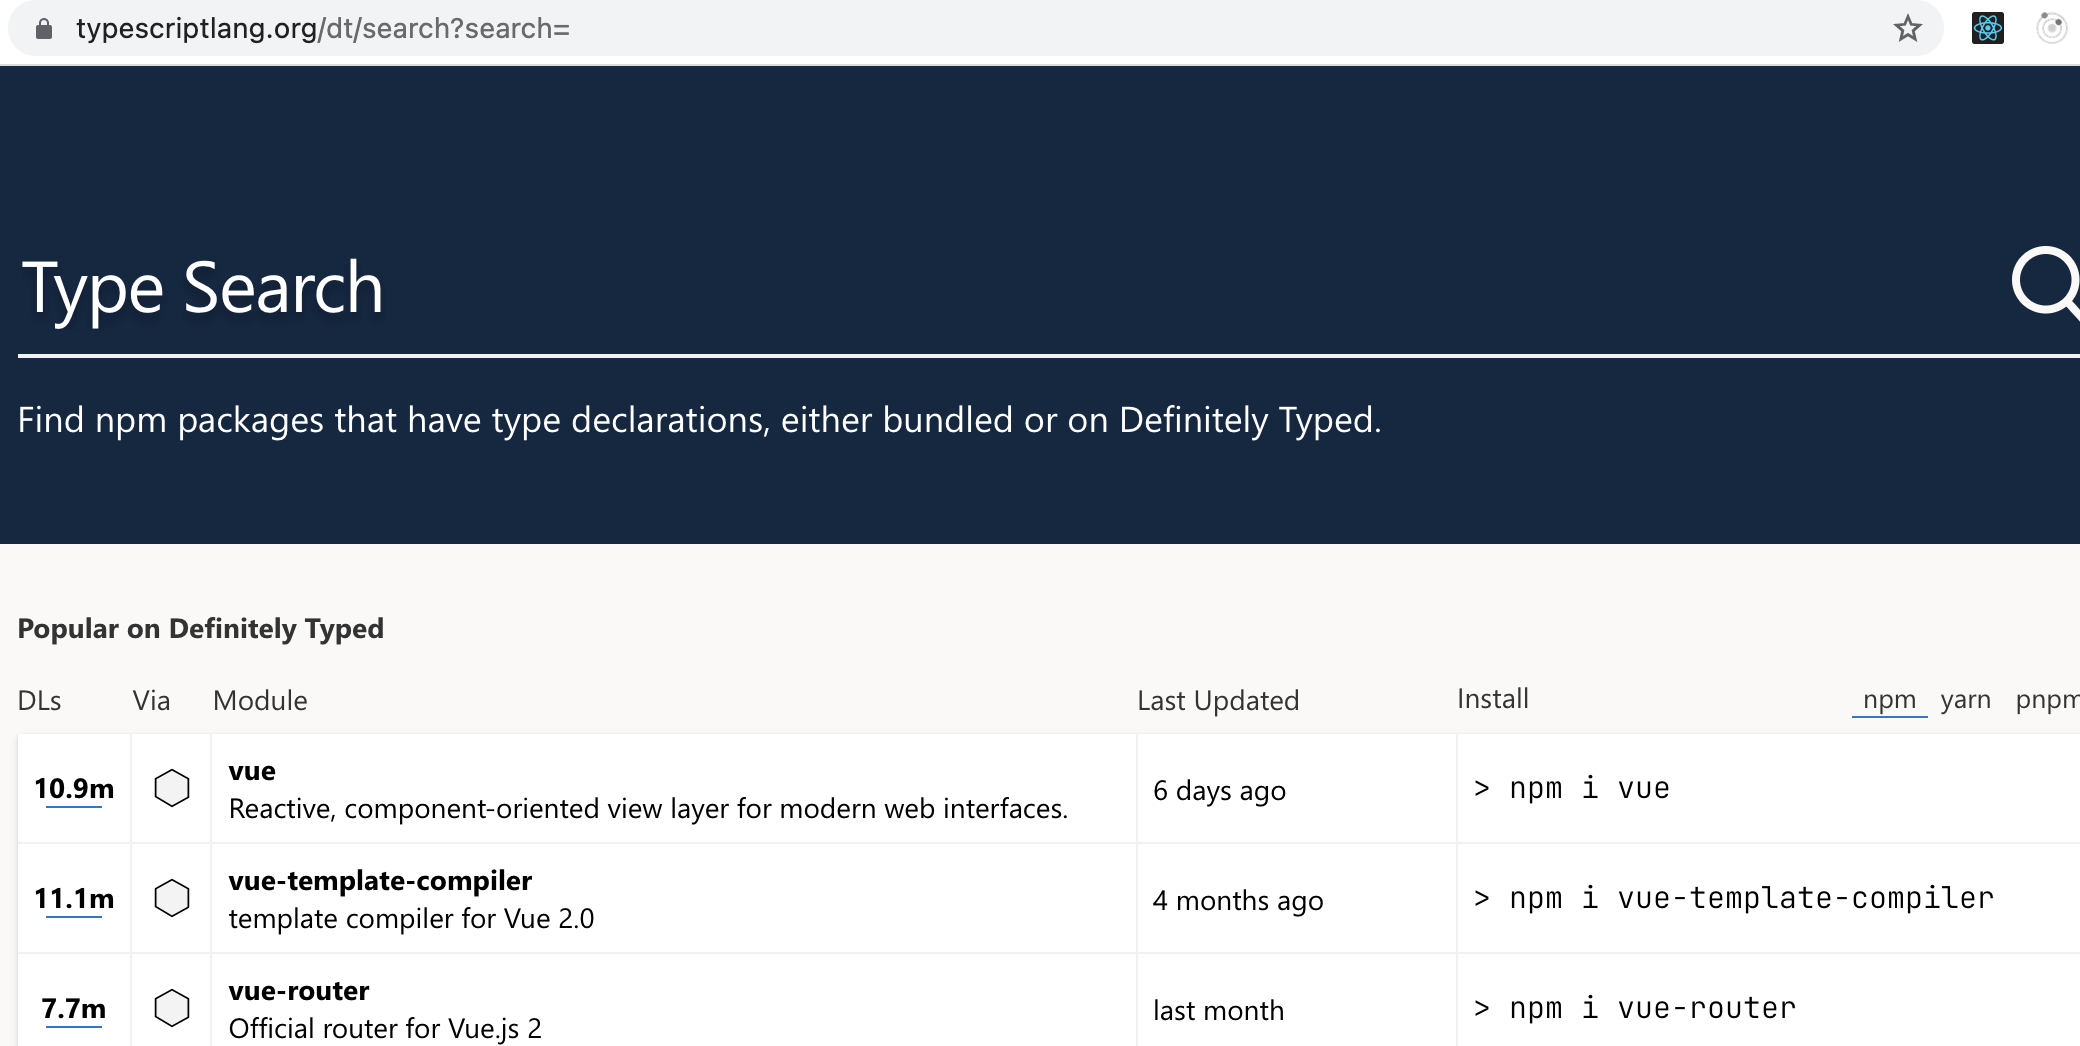Click the 11.1m downloads link
This screenshot has width=2080, height=1046.
[74, 899]
